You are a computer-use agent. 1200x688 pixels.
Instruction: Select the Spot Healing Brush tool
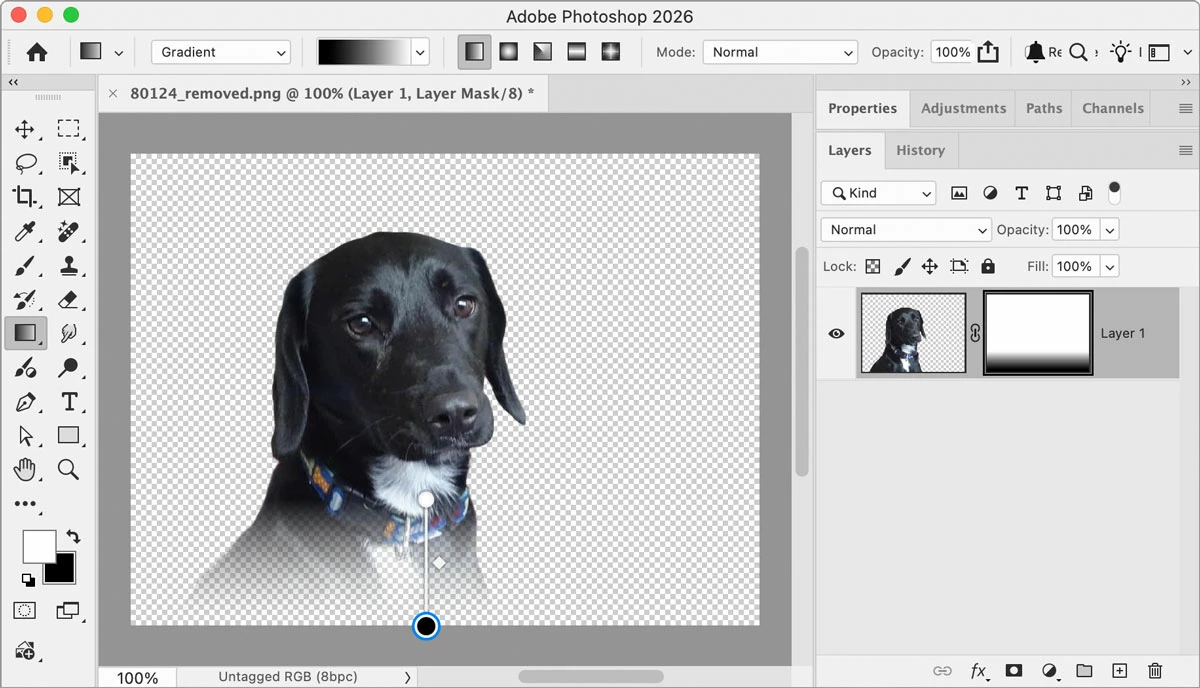click(68, 232)
